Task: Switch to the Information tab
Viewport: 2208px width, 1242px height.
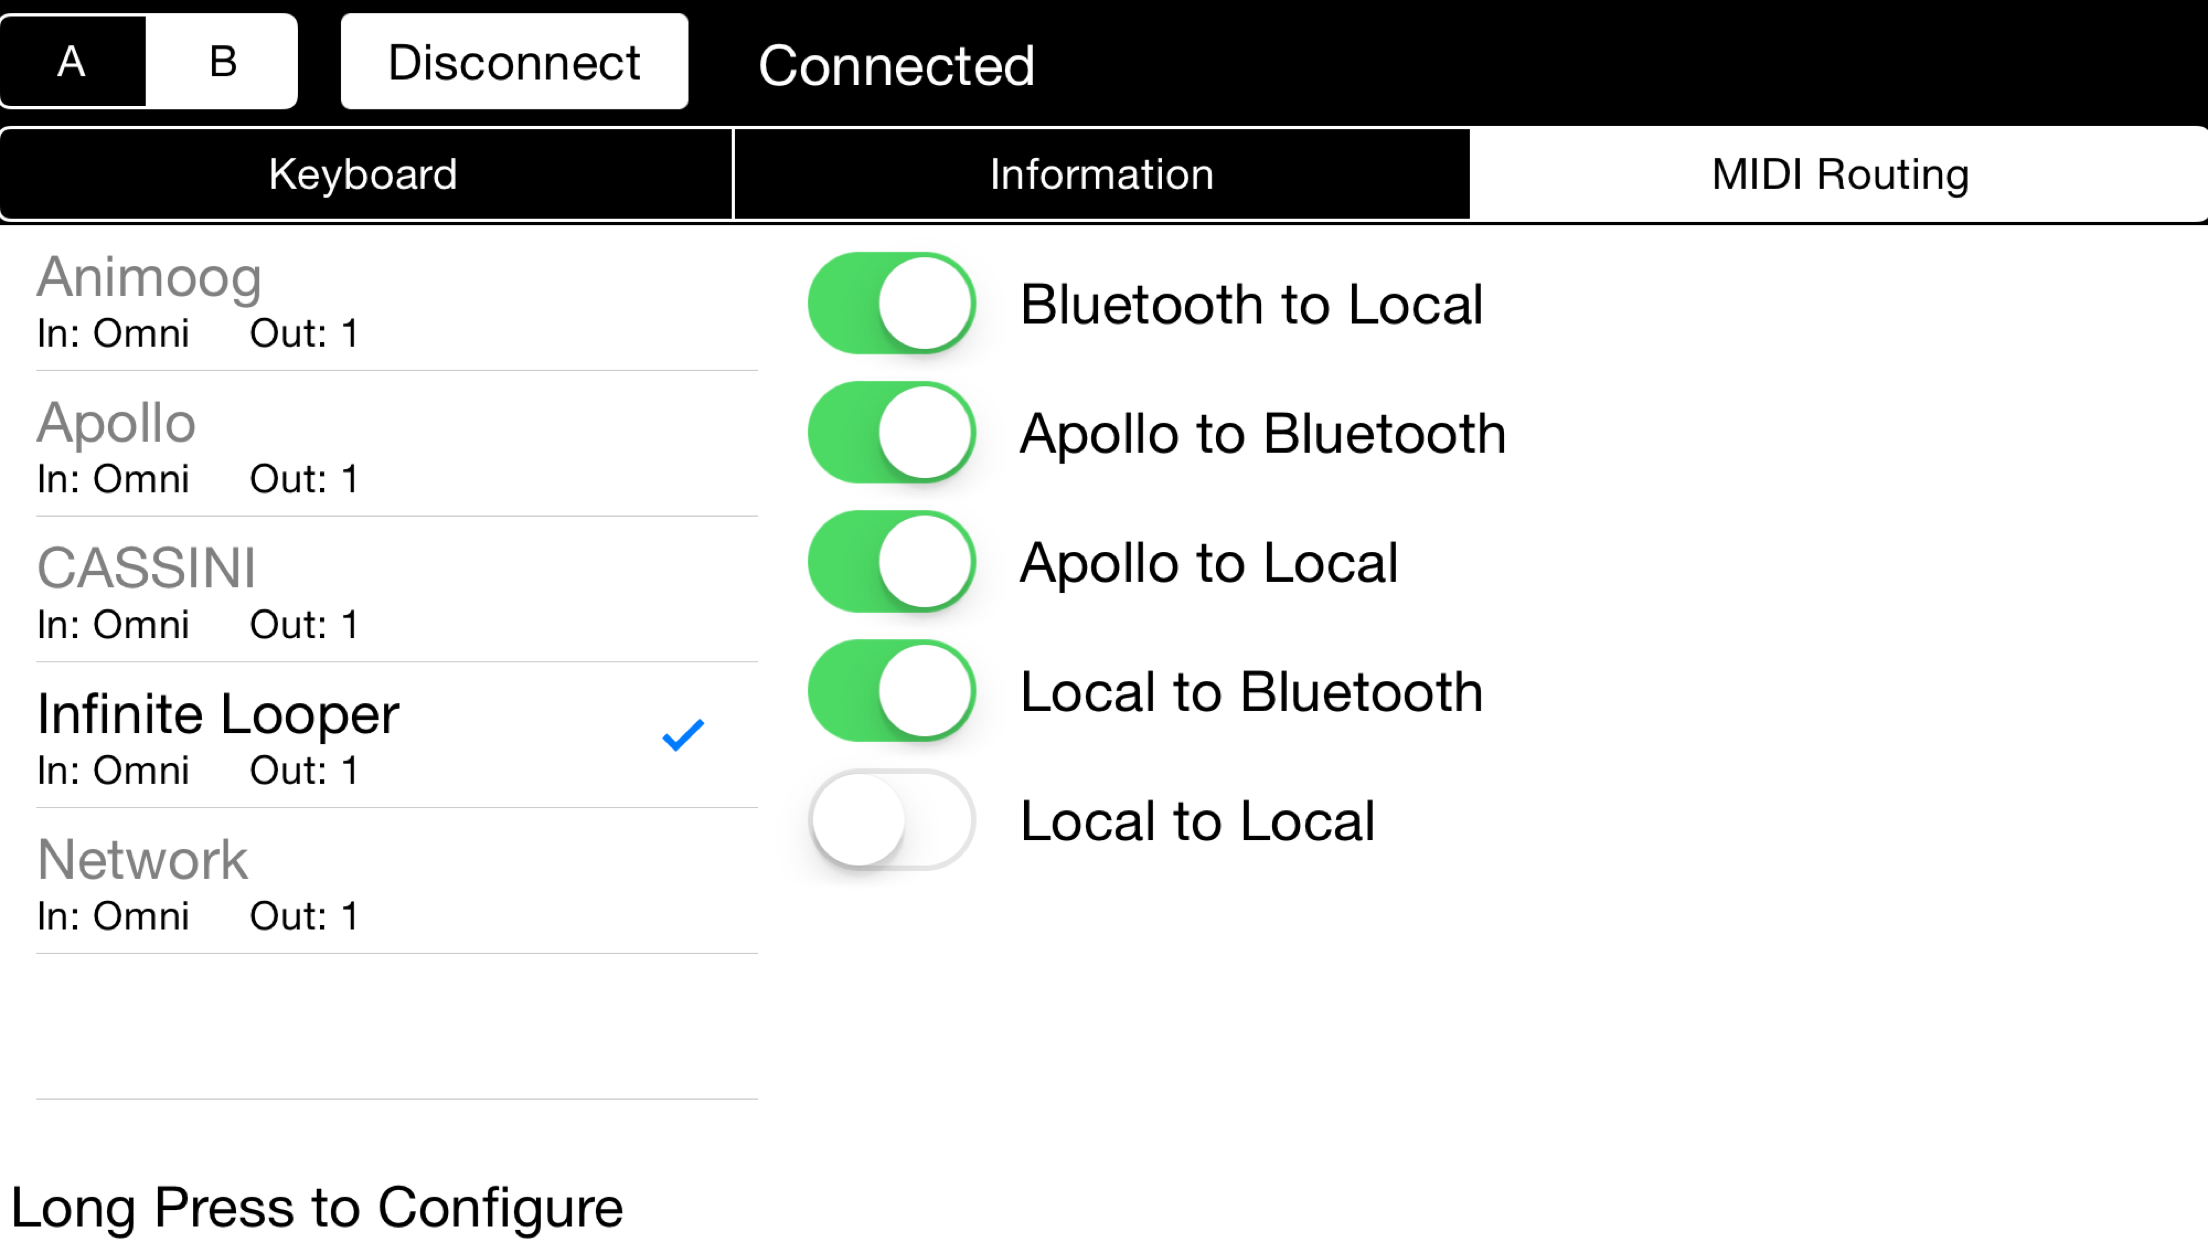Action: pos(1102,174)
